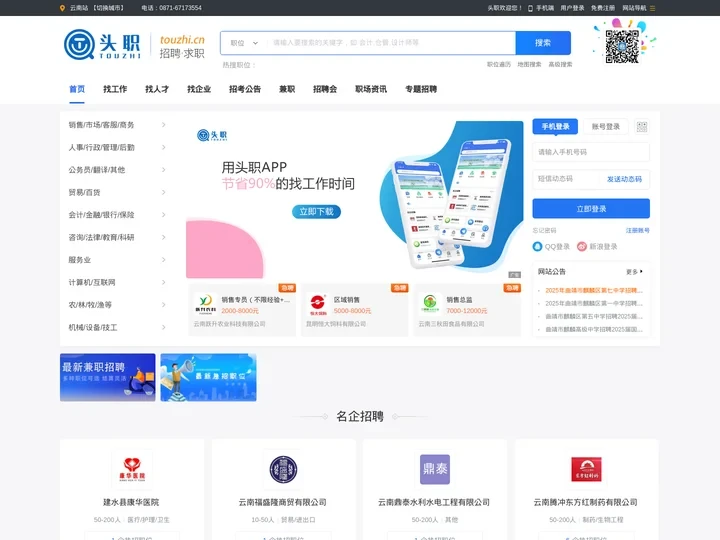Open the purple 鼎泰 logo
The height and width of the screenshot is (540, 720).
click(x=435, y=469)
